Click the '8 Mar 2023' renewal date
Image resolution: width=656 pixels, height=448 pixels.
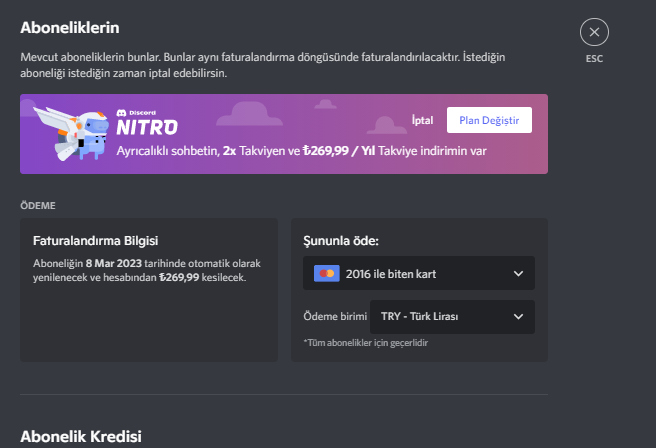(114, 264)
